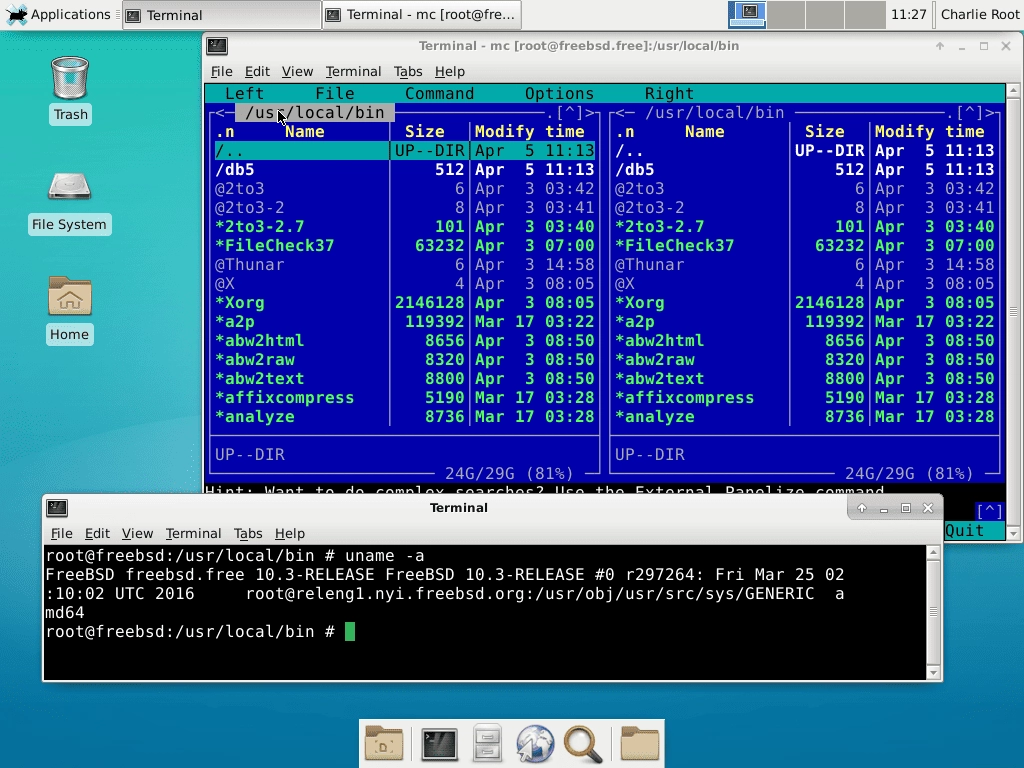The width and height of the screenshot is (1024, 768).
Task: Click shade arrow on front Terminal window
Action: point(861,508)
